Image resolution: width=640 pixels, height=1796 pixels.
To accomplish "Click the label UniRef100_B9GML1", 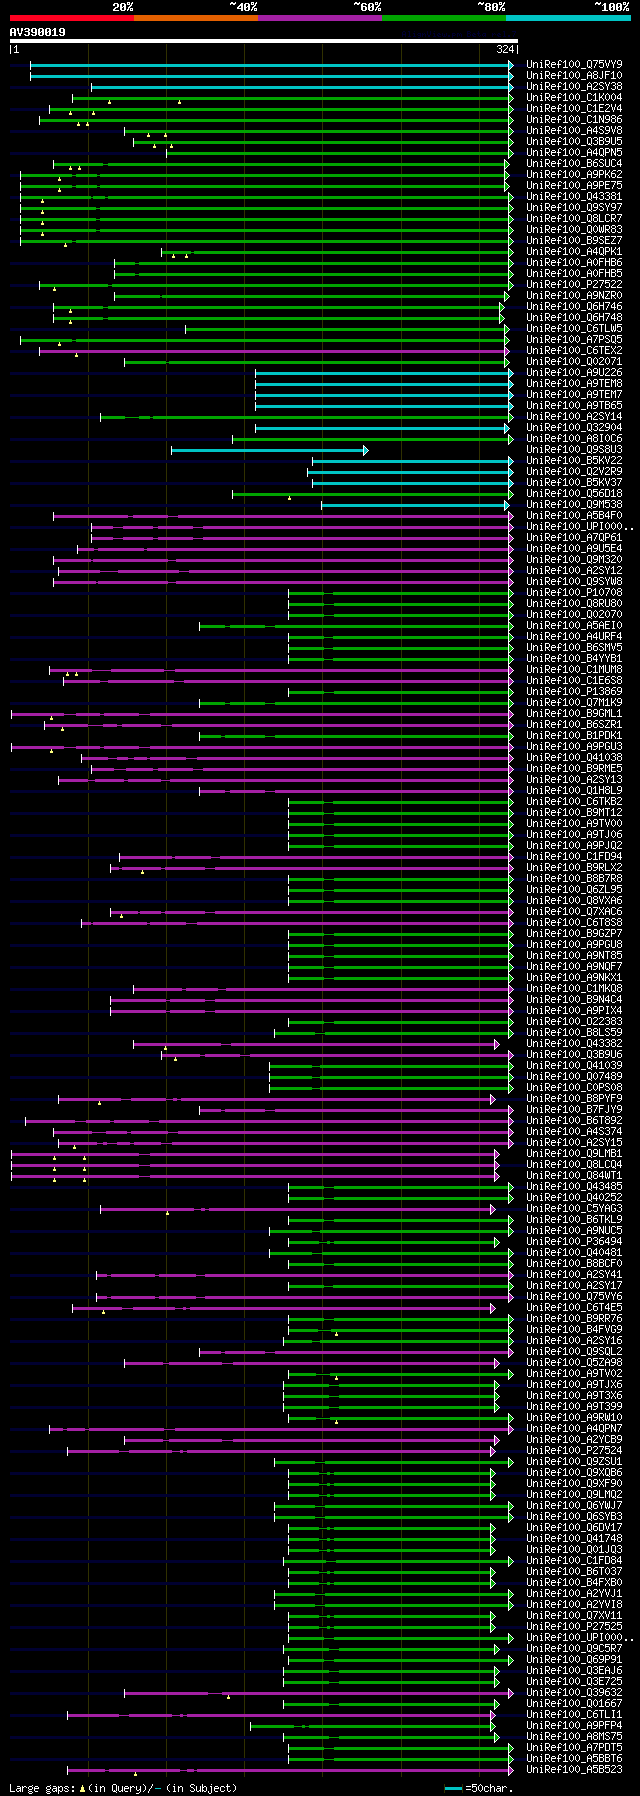I will [x=574, y=713].
